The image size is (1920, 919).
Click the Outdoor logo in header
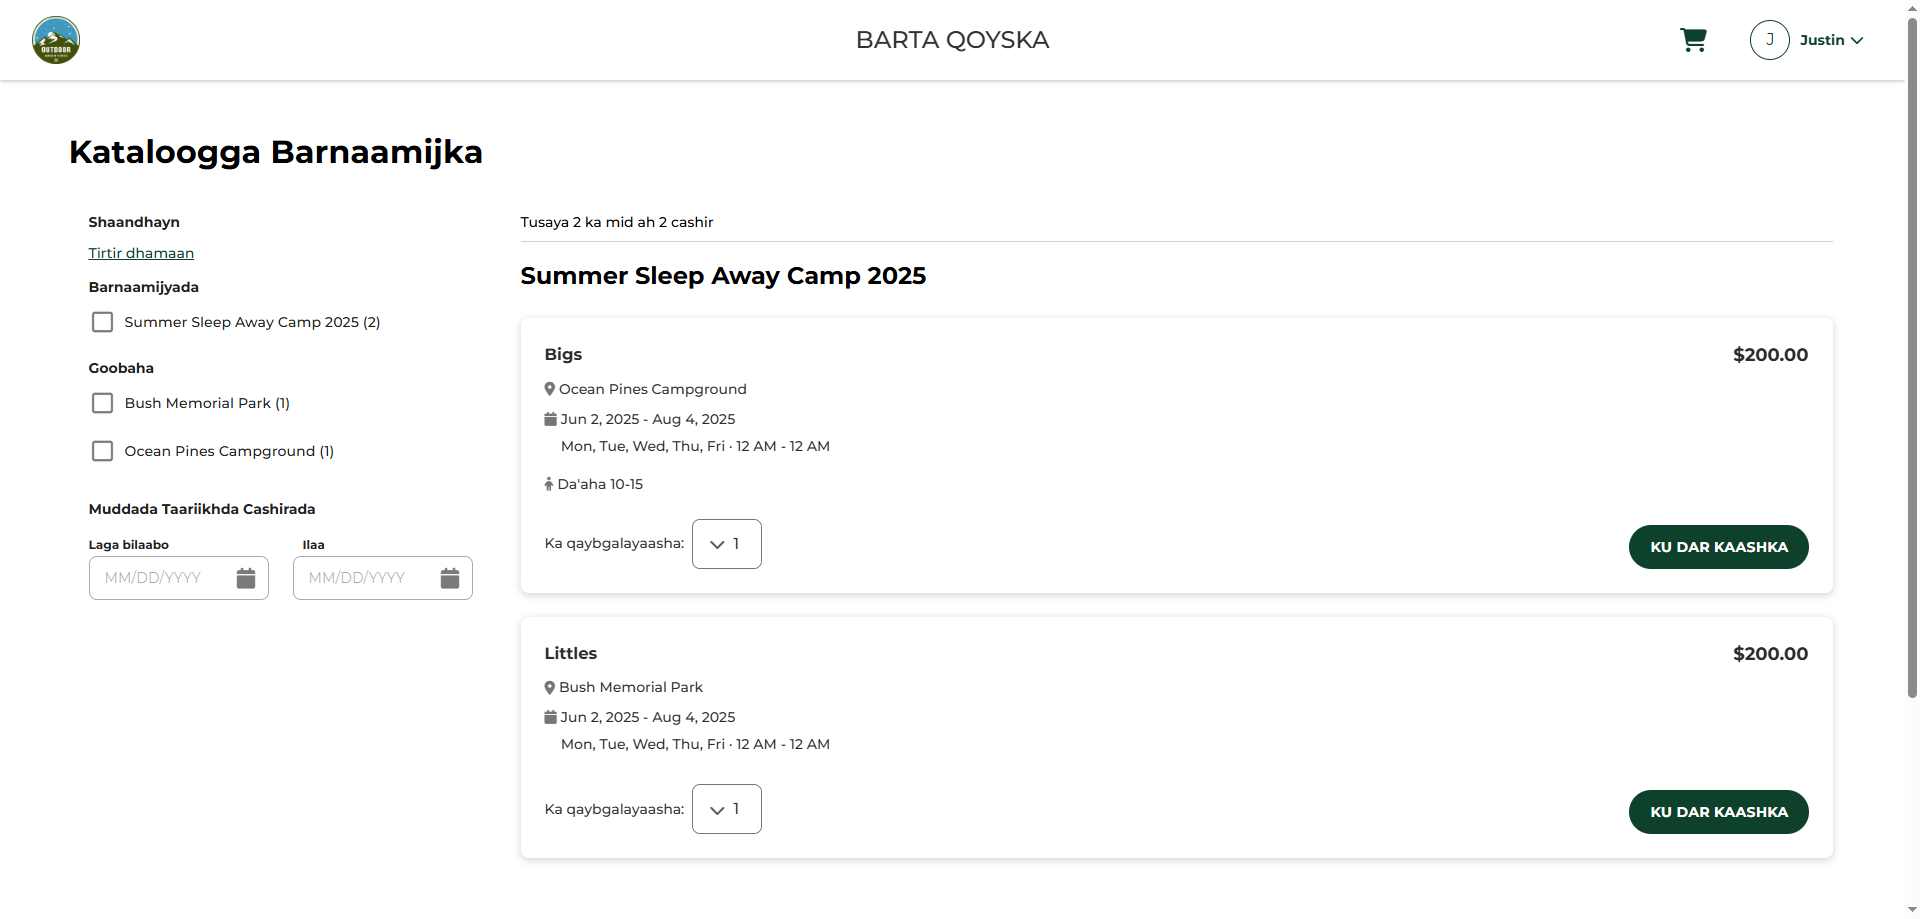tap(56, 40)
